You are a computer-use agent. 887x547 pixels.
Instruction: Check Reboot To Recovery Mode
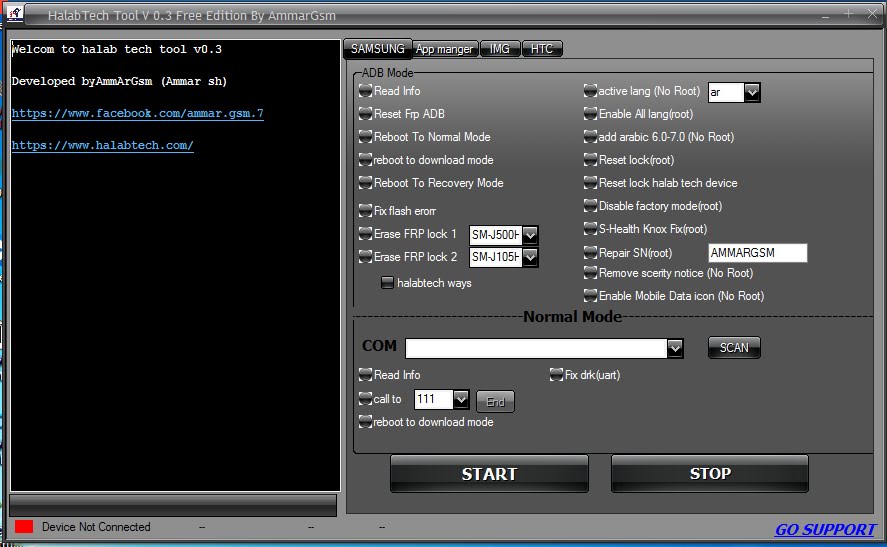[365, 183]
